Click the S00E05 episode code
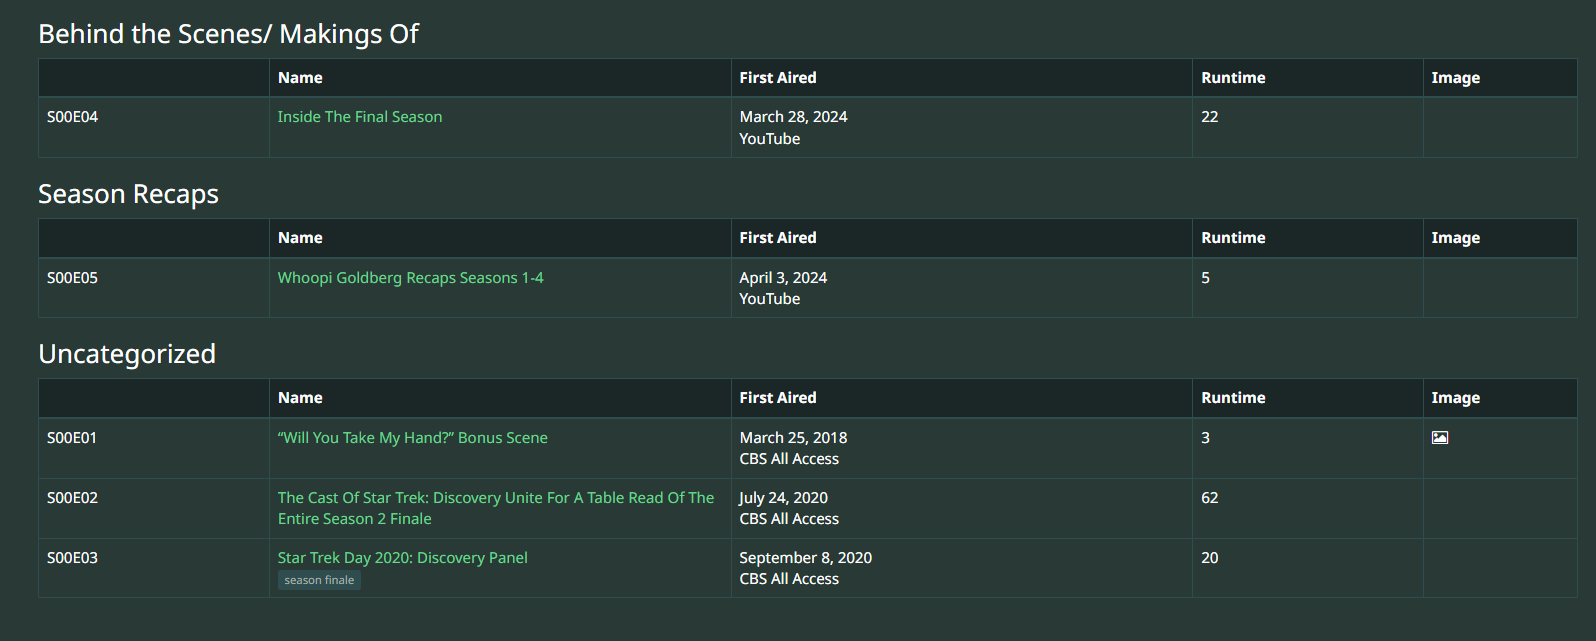Viewport: 1596px width, 641px height. (72, 278)
